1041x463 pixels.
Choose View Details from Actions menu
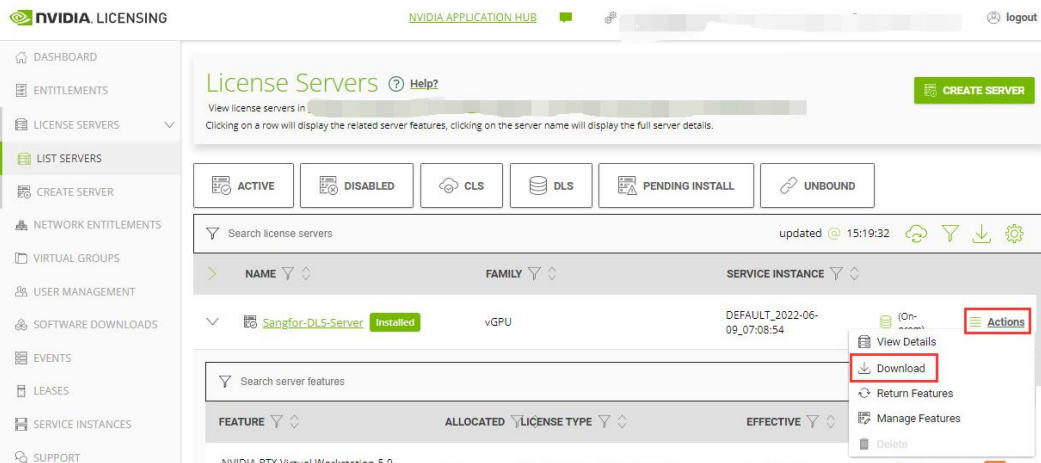(x=906, y=342)
